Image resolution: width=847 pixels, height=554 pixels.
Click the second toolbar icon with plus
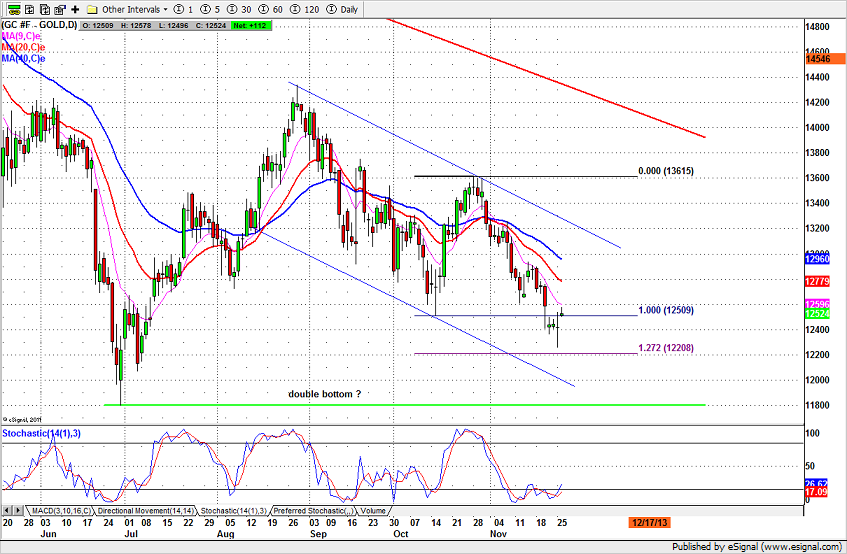pyautogui.click(x=29, y=9)
